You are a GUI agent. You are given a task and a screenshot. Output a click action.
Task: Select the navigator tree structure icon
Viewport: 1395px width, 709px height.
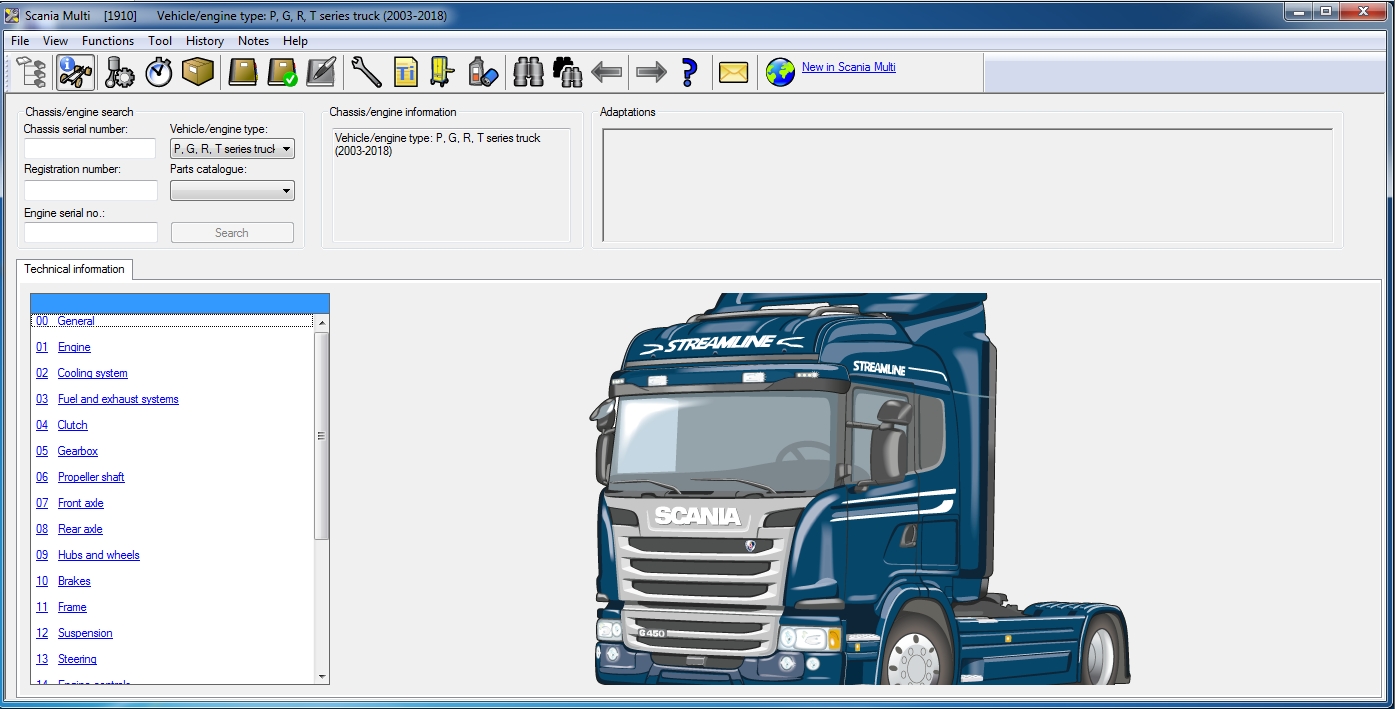29,72
